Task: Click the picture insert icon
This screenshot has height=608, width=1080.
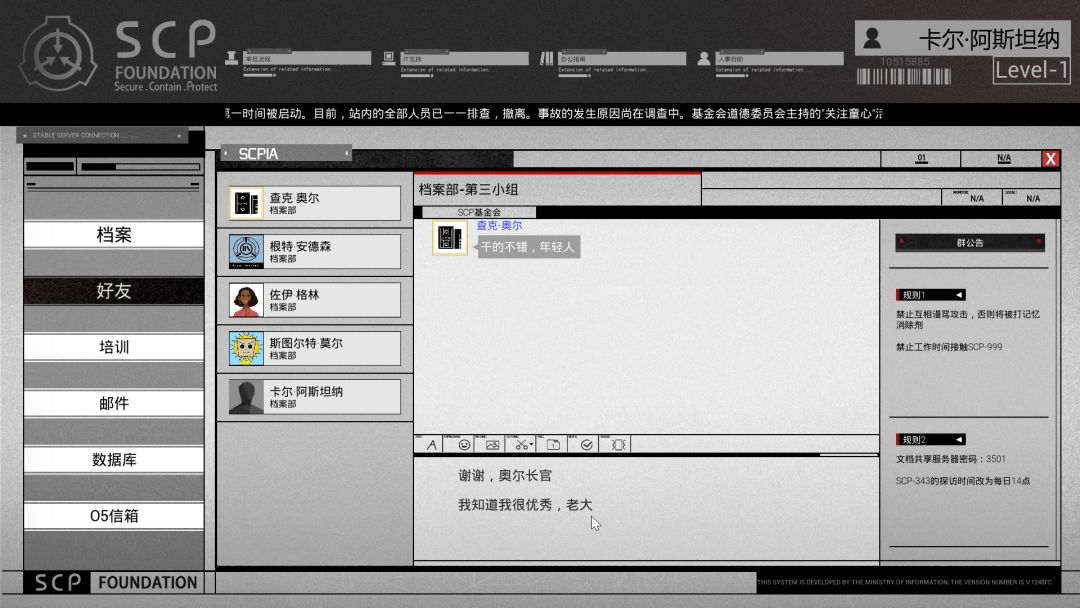Action: (492, 445)
